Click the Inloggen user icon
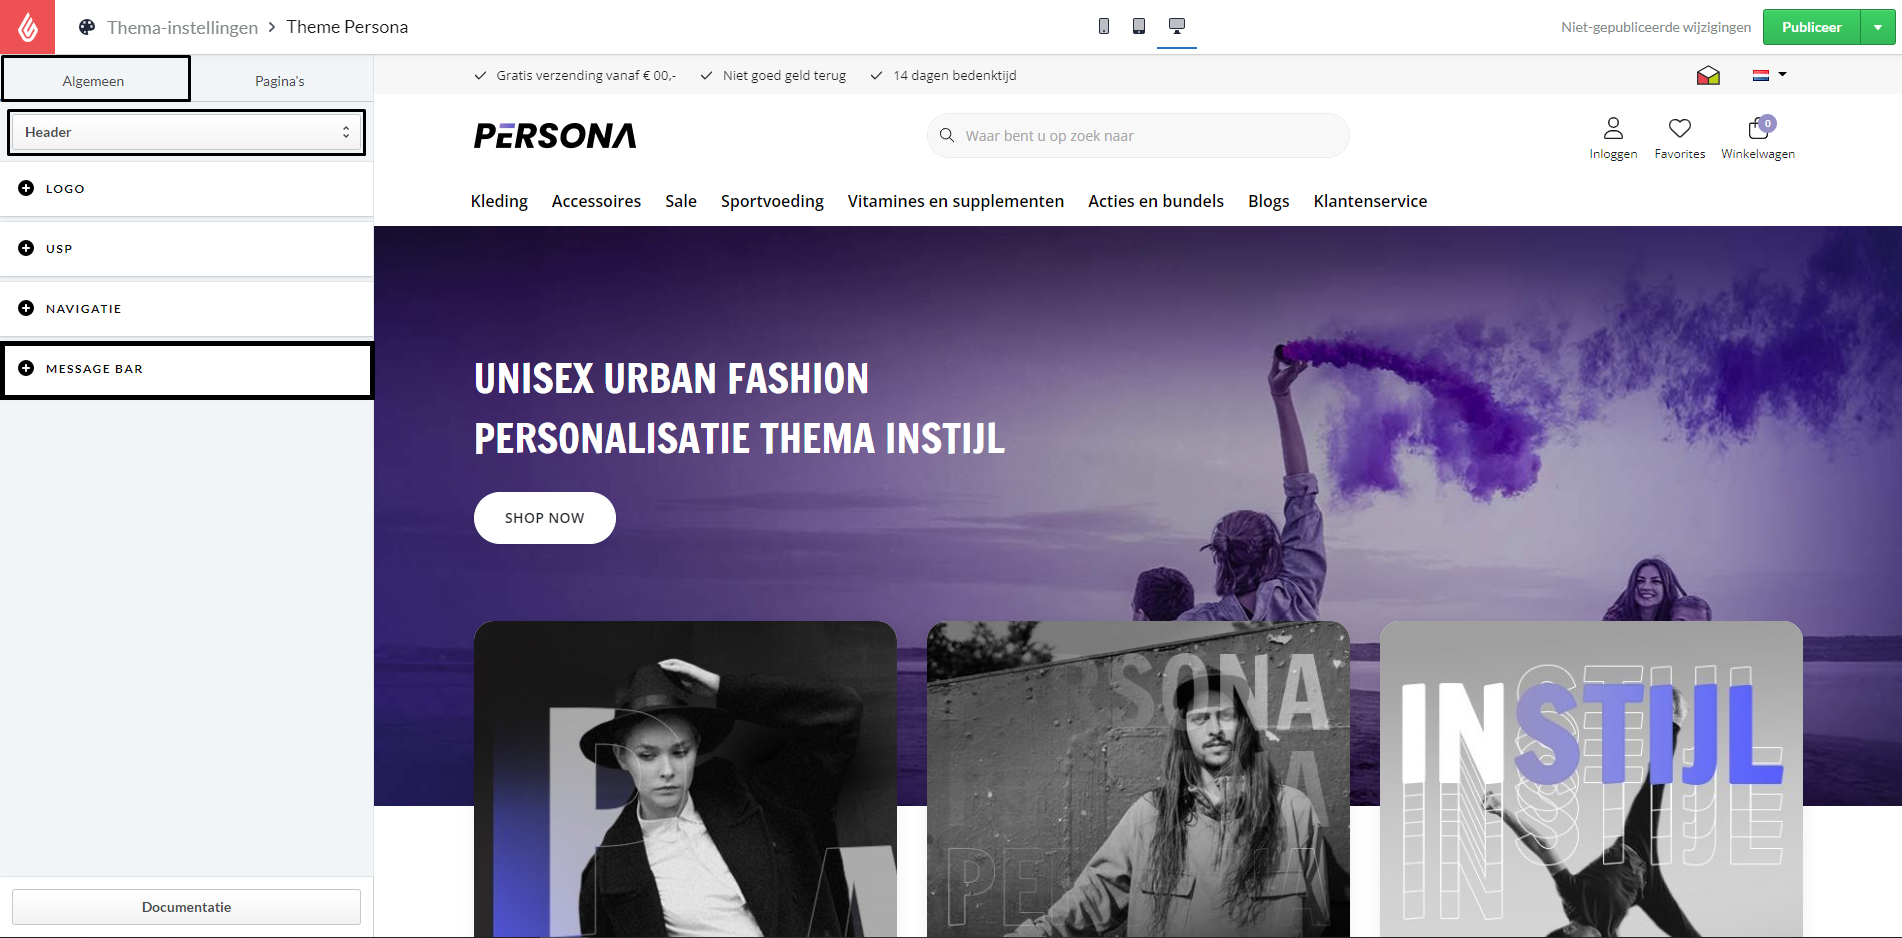 (x=1613, y=128)
